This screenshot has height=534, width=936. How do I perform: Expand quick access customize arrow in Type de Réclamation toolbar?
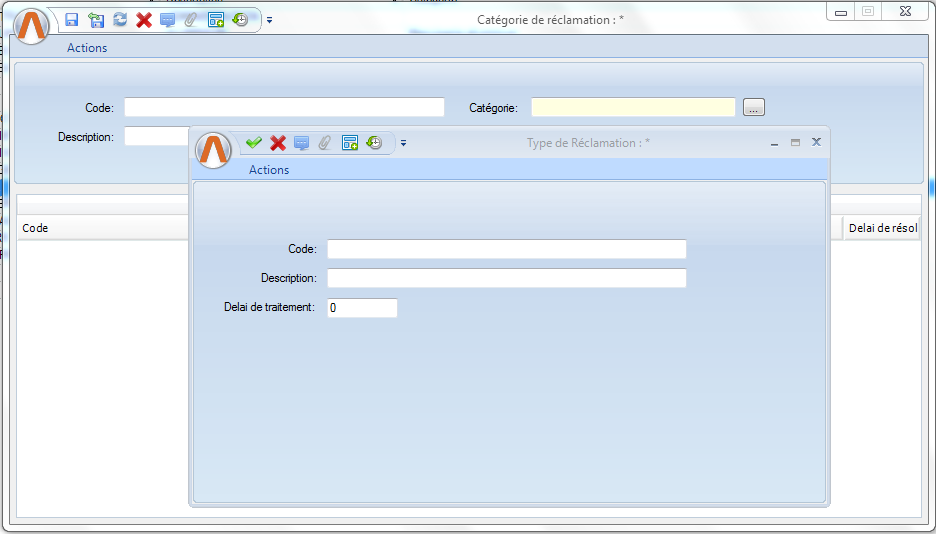tap(403, 143)
